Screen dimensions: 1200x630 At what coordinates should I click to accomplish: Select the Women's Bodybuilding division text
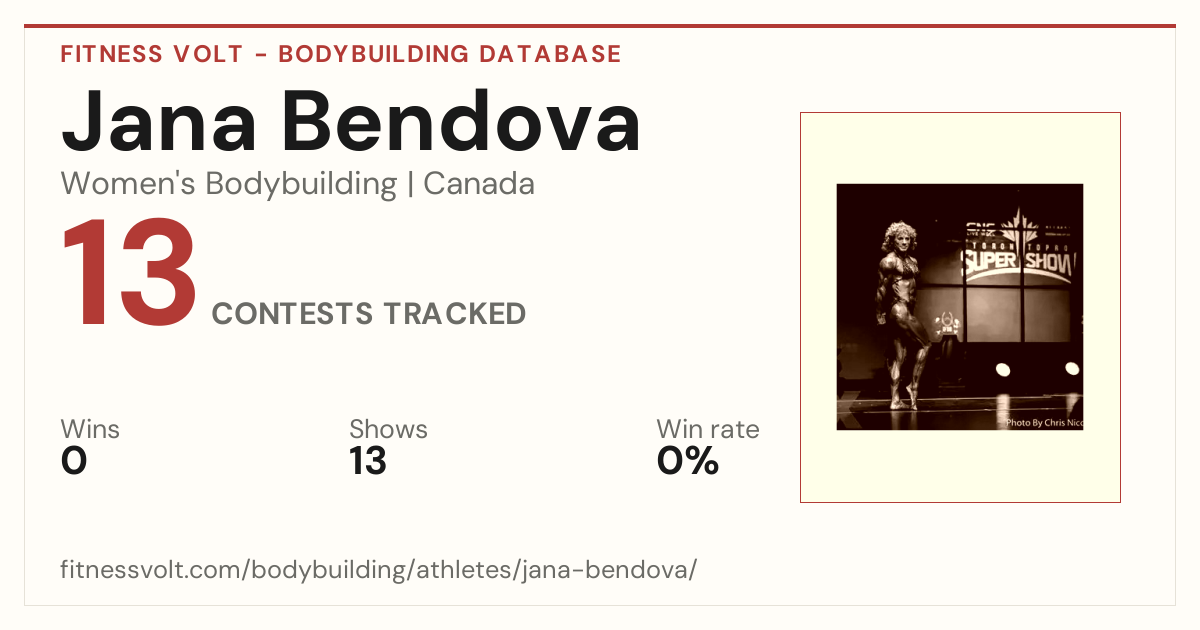tap(229, 184)
